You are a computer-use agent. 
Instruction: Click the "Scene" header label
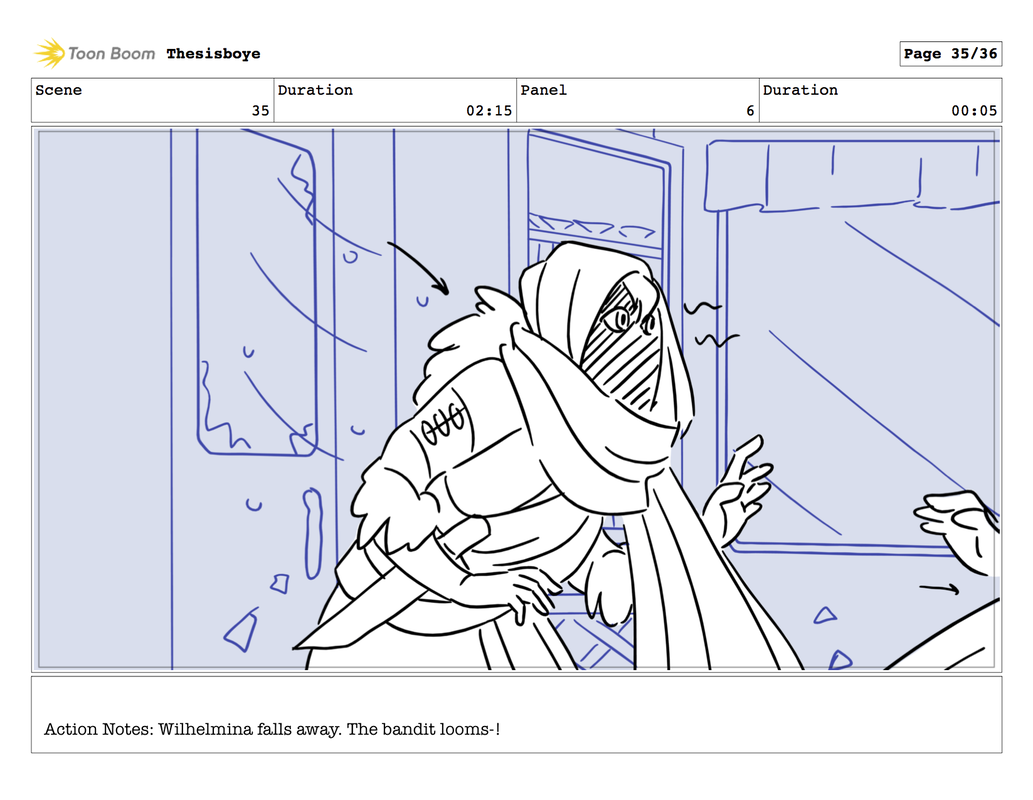click(x=59, y=90)
